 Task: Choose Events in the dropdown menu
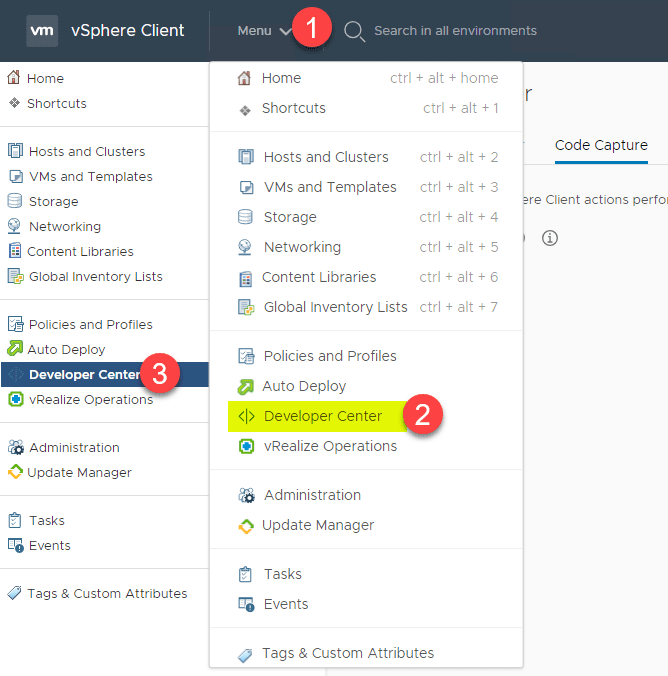(x=367, y=604)
